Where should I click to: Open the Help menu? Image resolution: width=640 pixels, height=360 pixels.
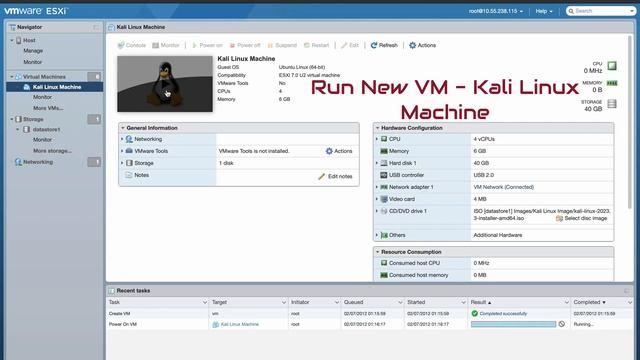pyautogui.click(x=544, y=11)
